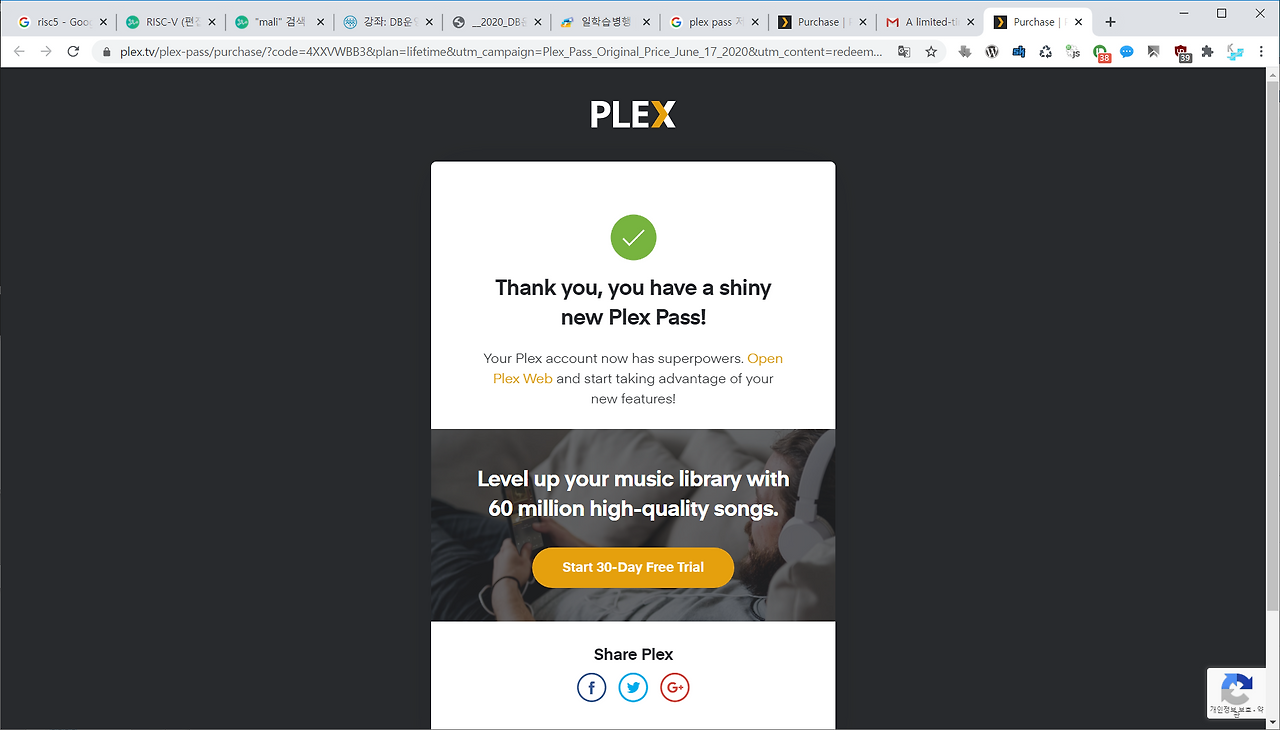Open the uBlock Origin extension with badge 39
The height and width of the screenshot is (730, 1280).
point(1181,51)
